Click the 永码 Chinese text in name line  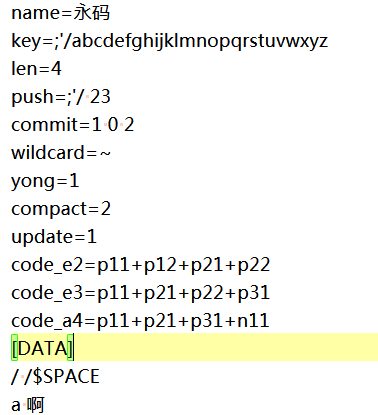pyautogui.click(x=92, y=13)
